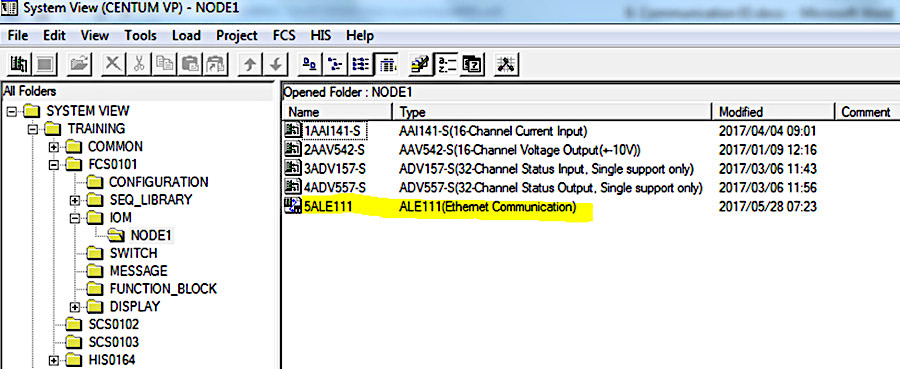This screenshot has width=900, height=369.
Task: Click the crossed-tools toolbar icon
Action: (x=506, y=64)
